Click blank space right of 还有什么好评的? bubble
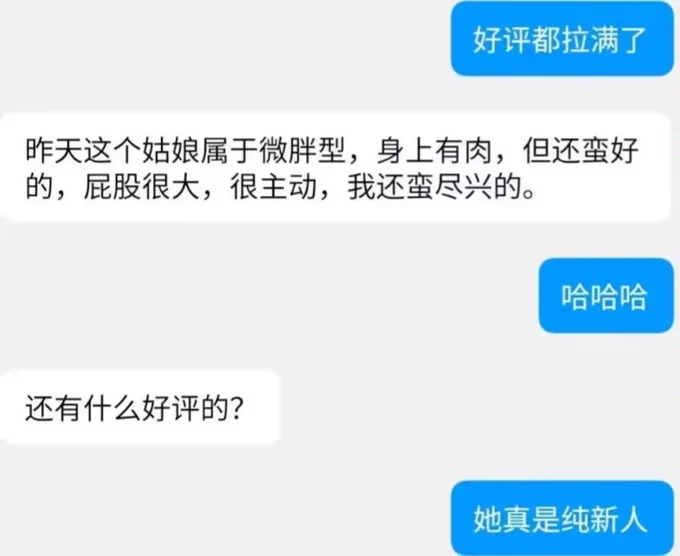 pos(477,407)
